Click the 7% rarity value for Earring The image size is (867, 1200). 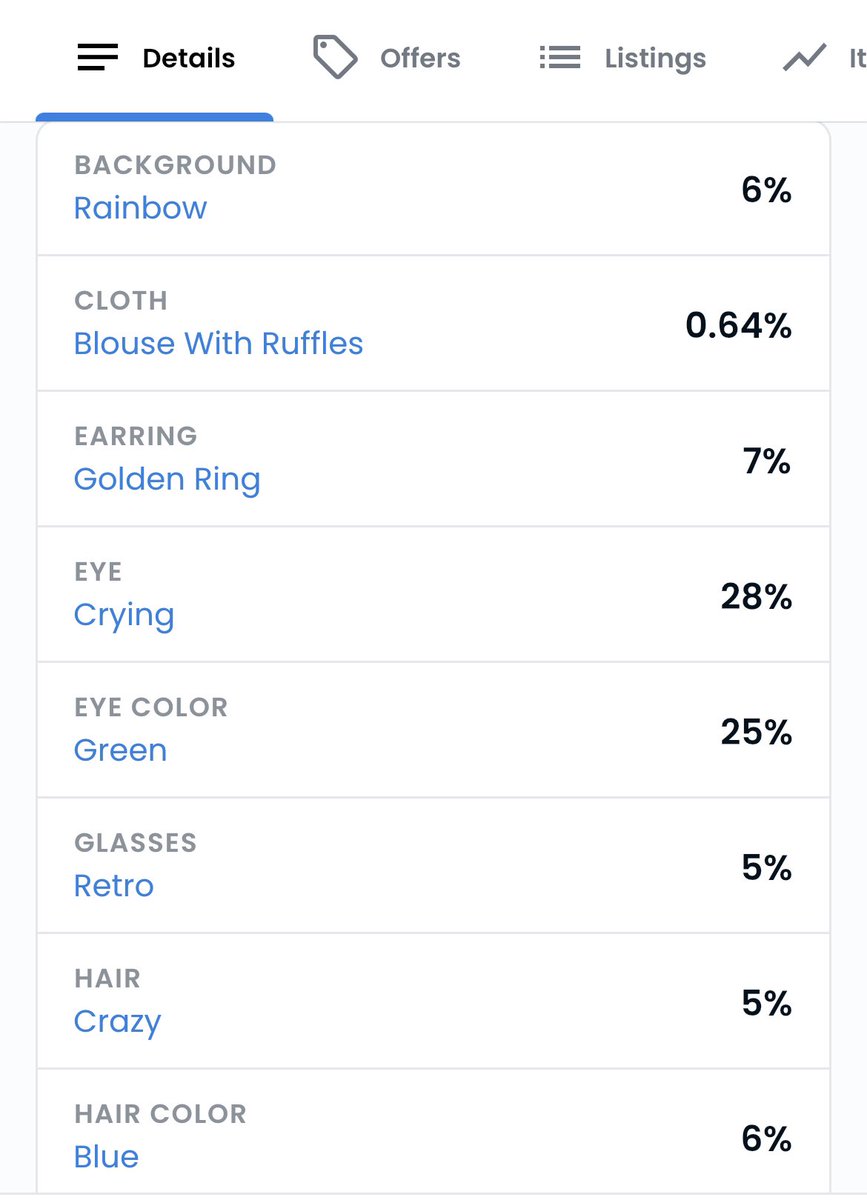pos(767,461)
